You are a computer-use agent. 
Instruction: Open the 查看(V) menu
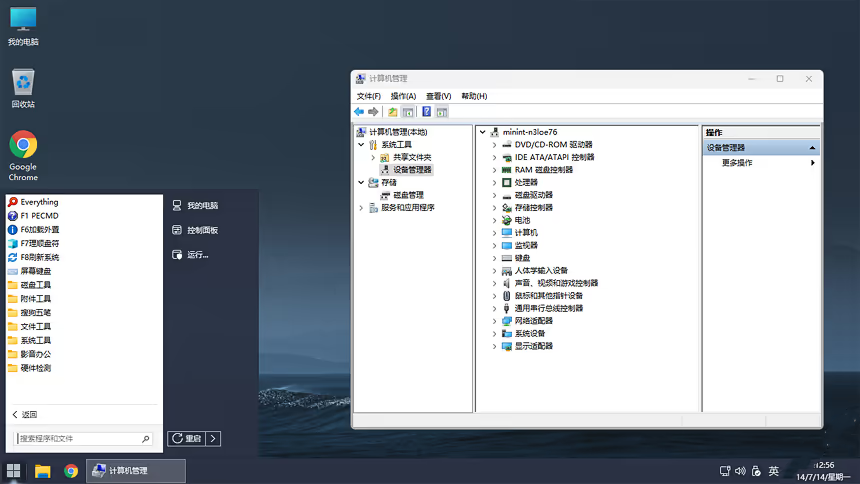pos(438,96)
